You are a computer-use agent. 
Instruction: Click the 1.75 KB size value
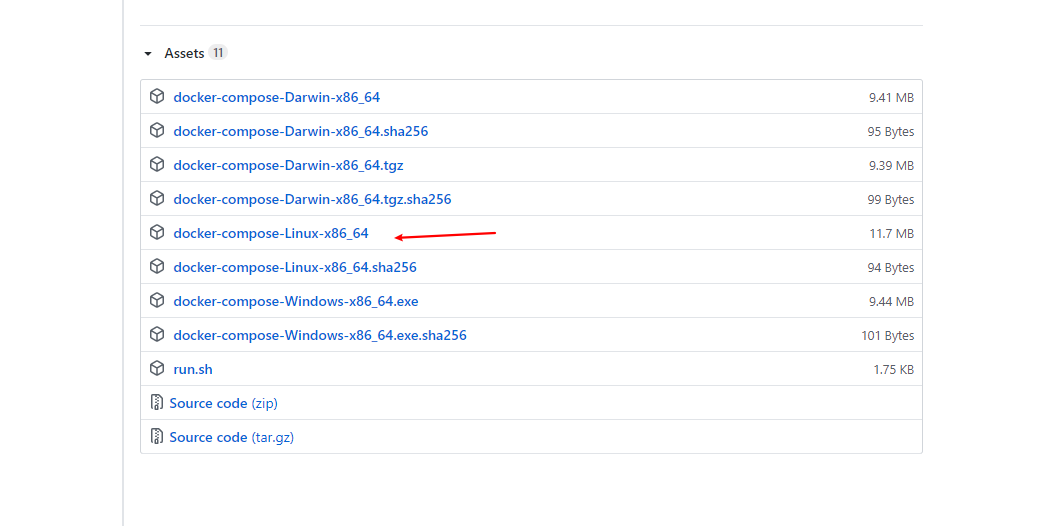(893, 370)
